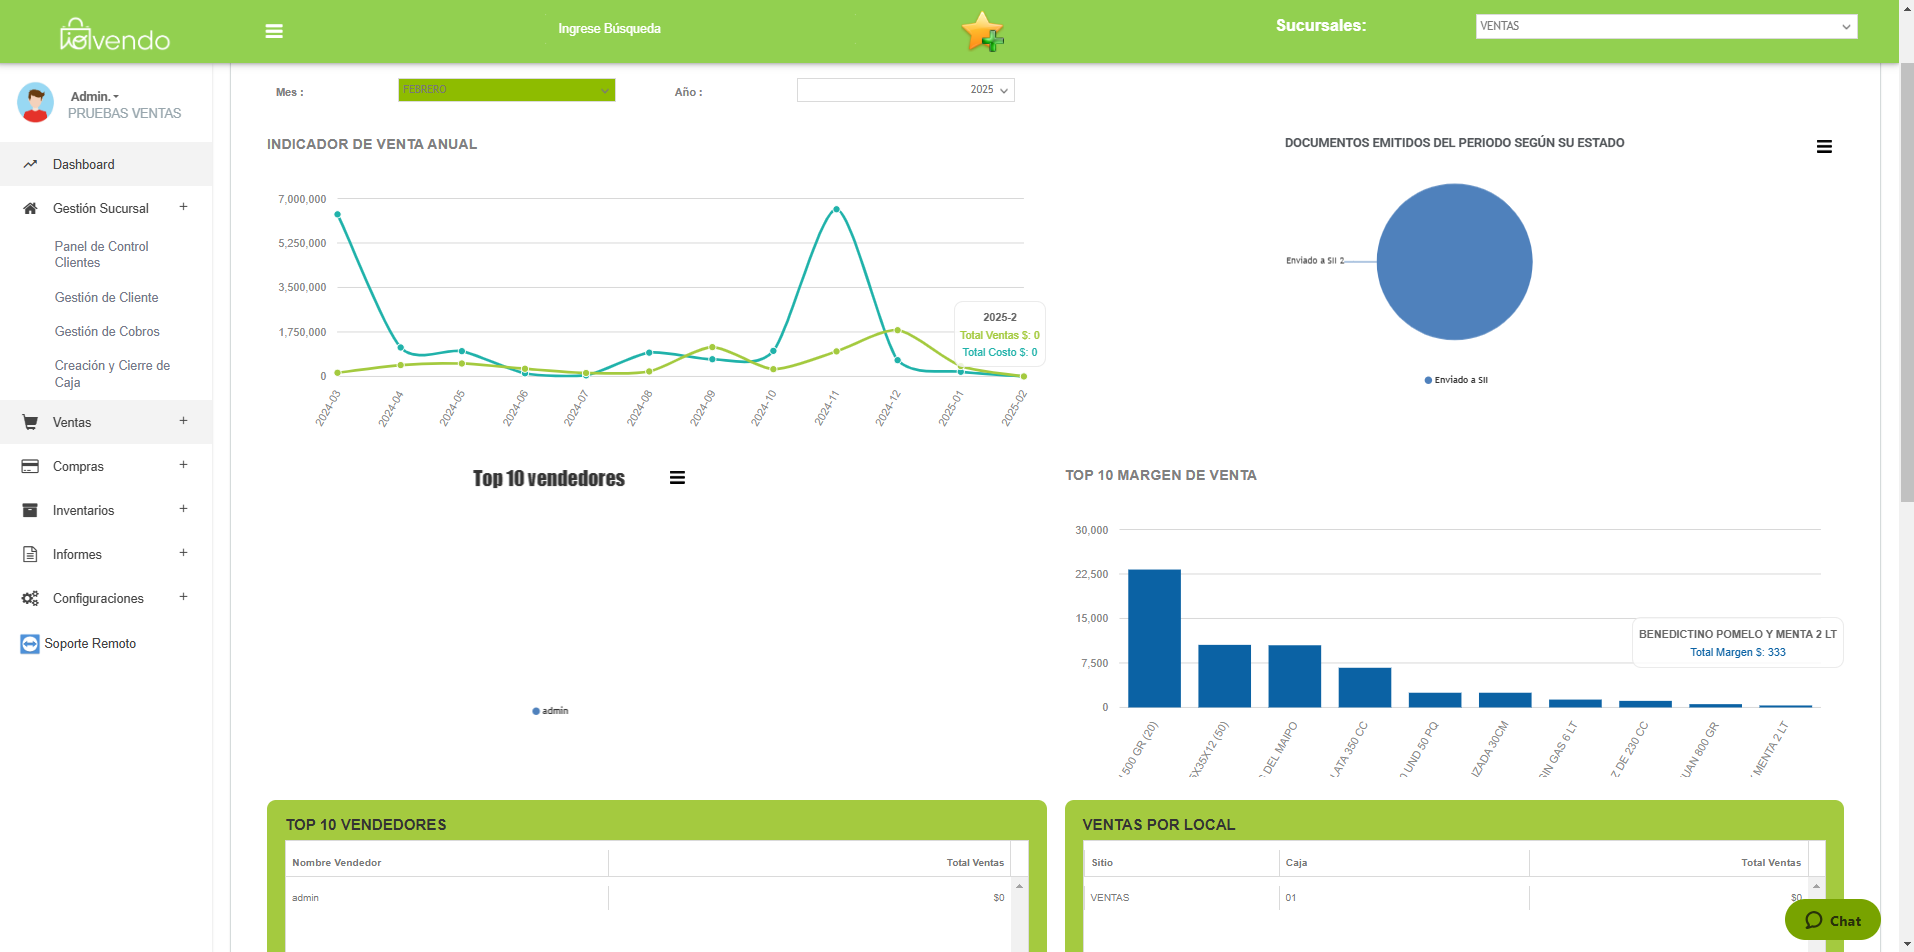Go to Gestión de Cobros

pyautogui.click(x=107, y=331)
